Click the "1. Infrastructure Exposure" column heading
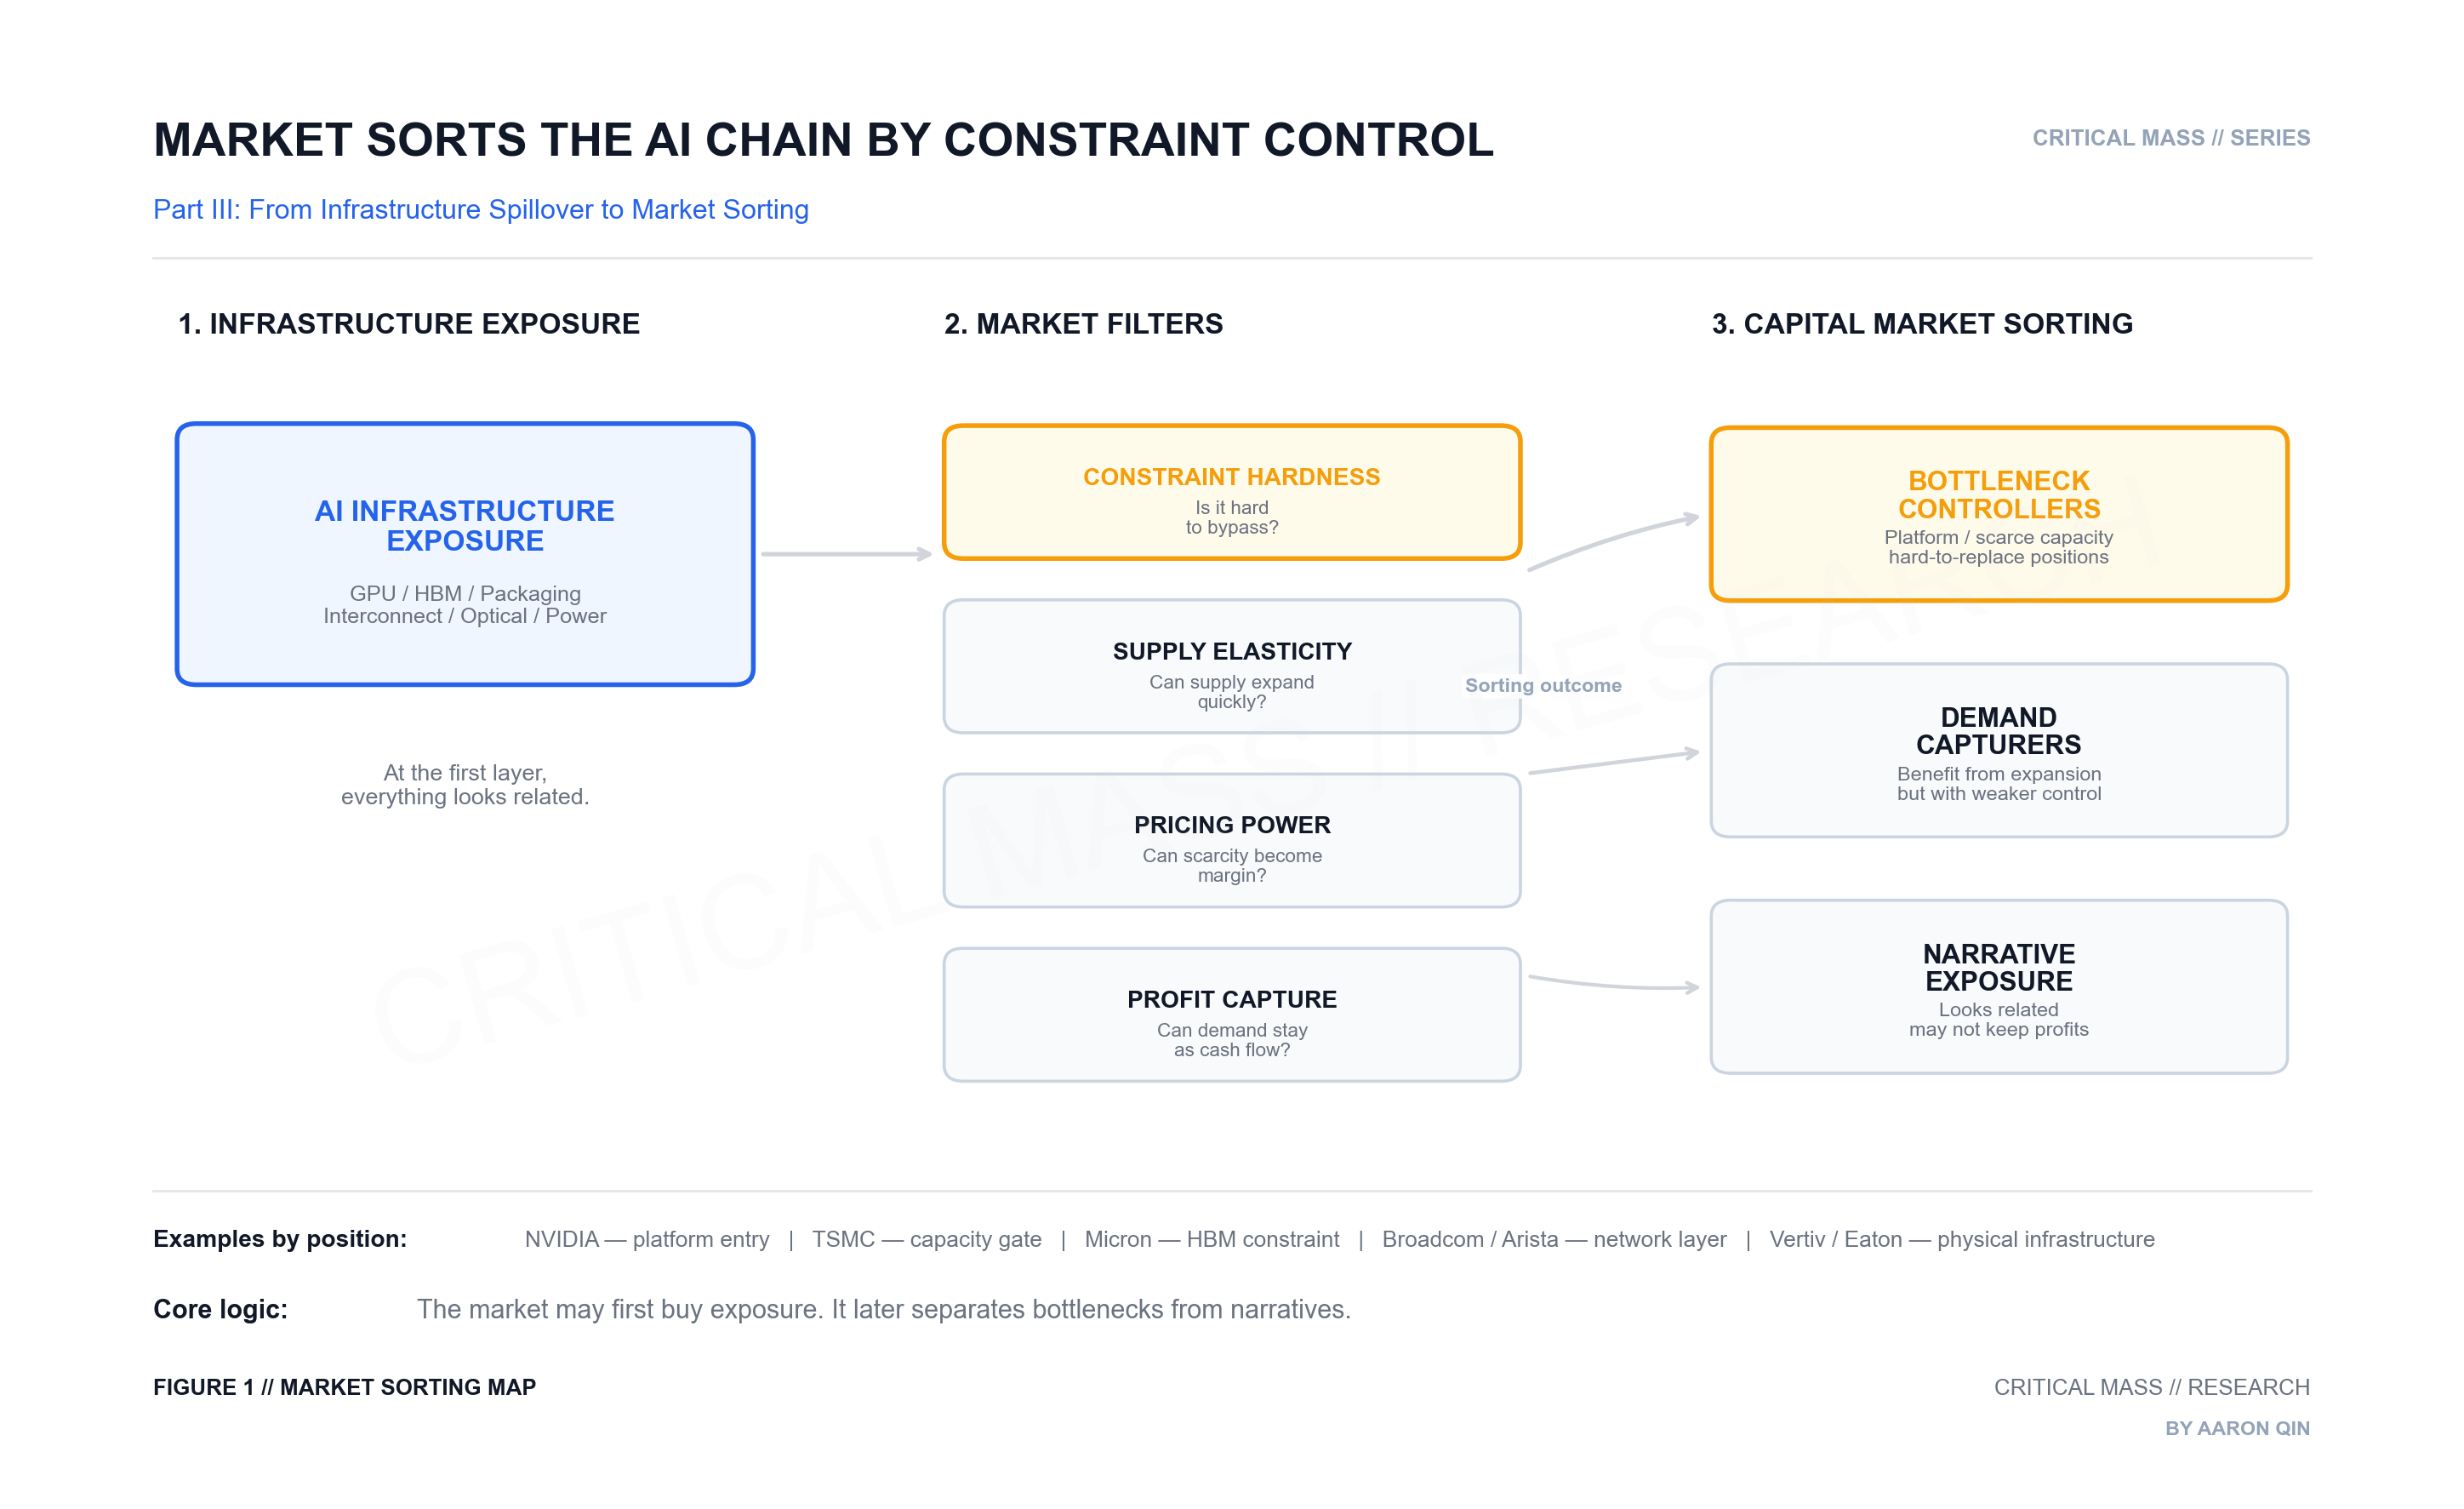The image size is (2464, 1509). 408,324
